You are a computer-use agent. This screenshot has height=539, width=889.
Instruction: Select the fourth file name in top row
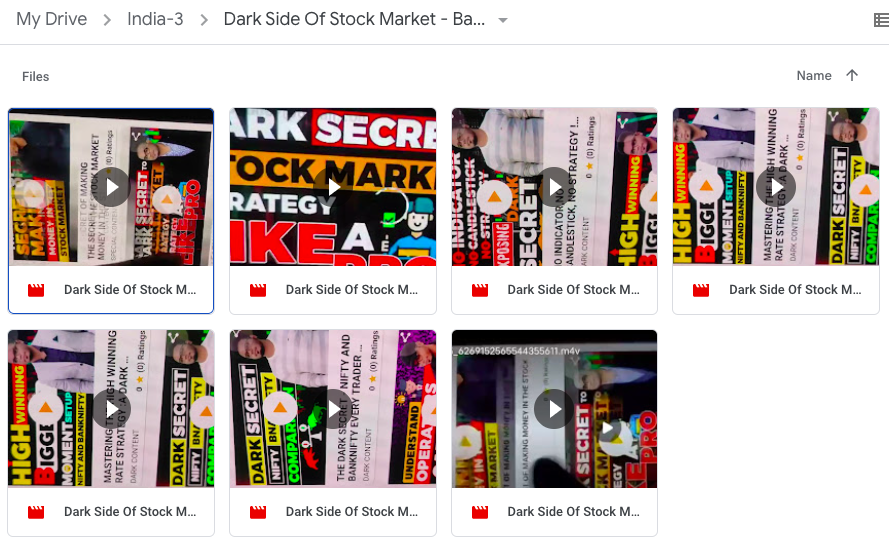[x=795, y=290]
